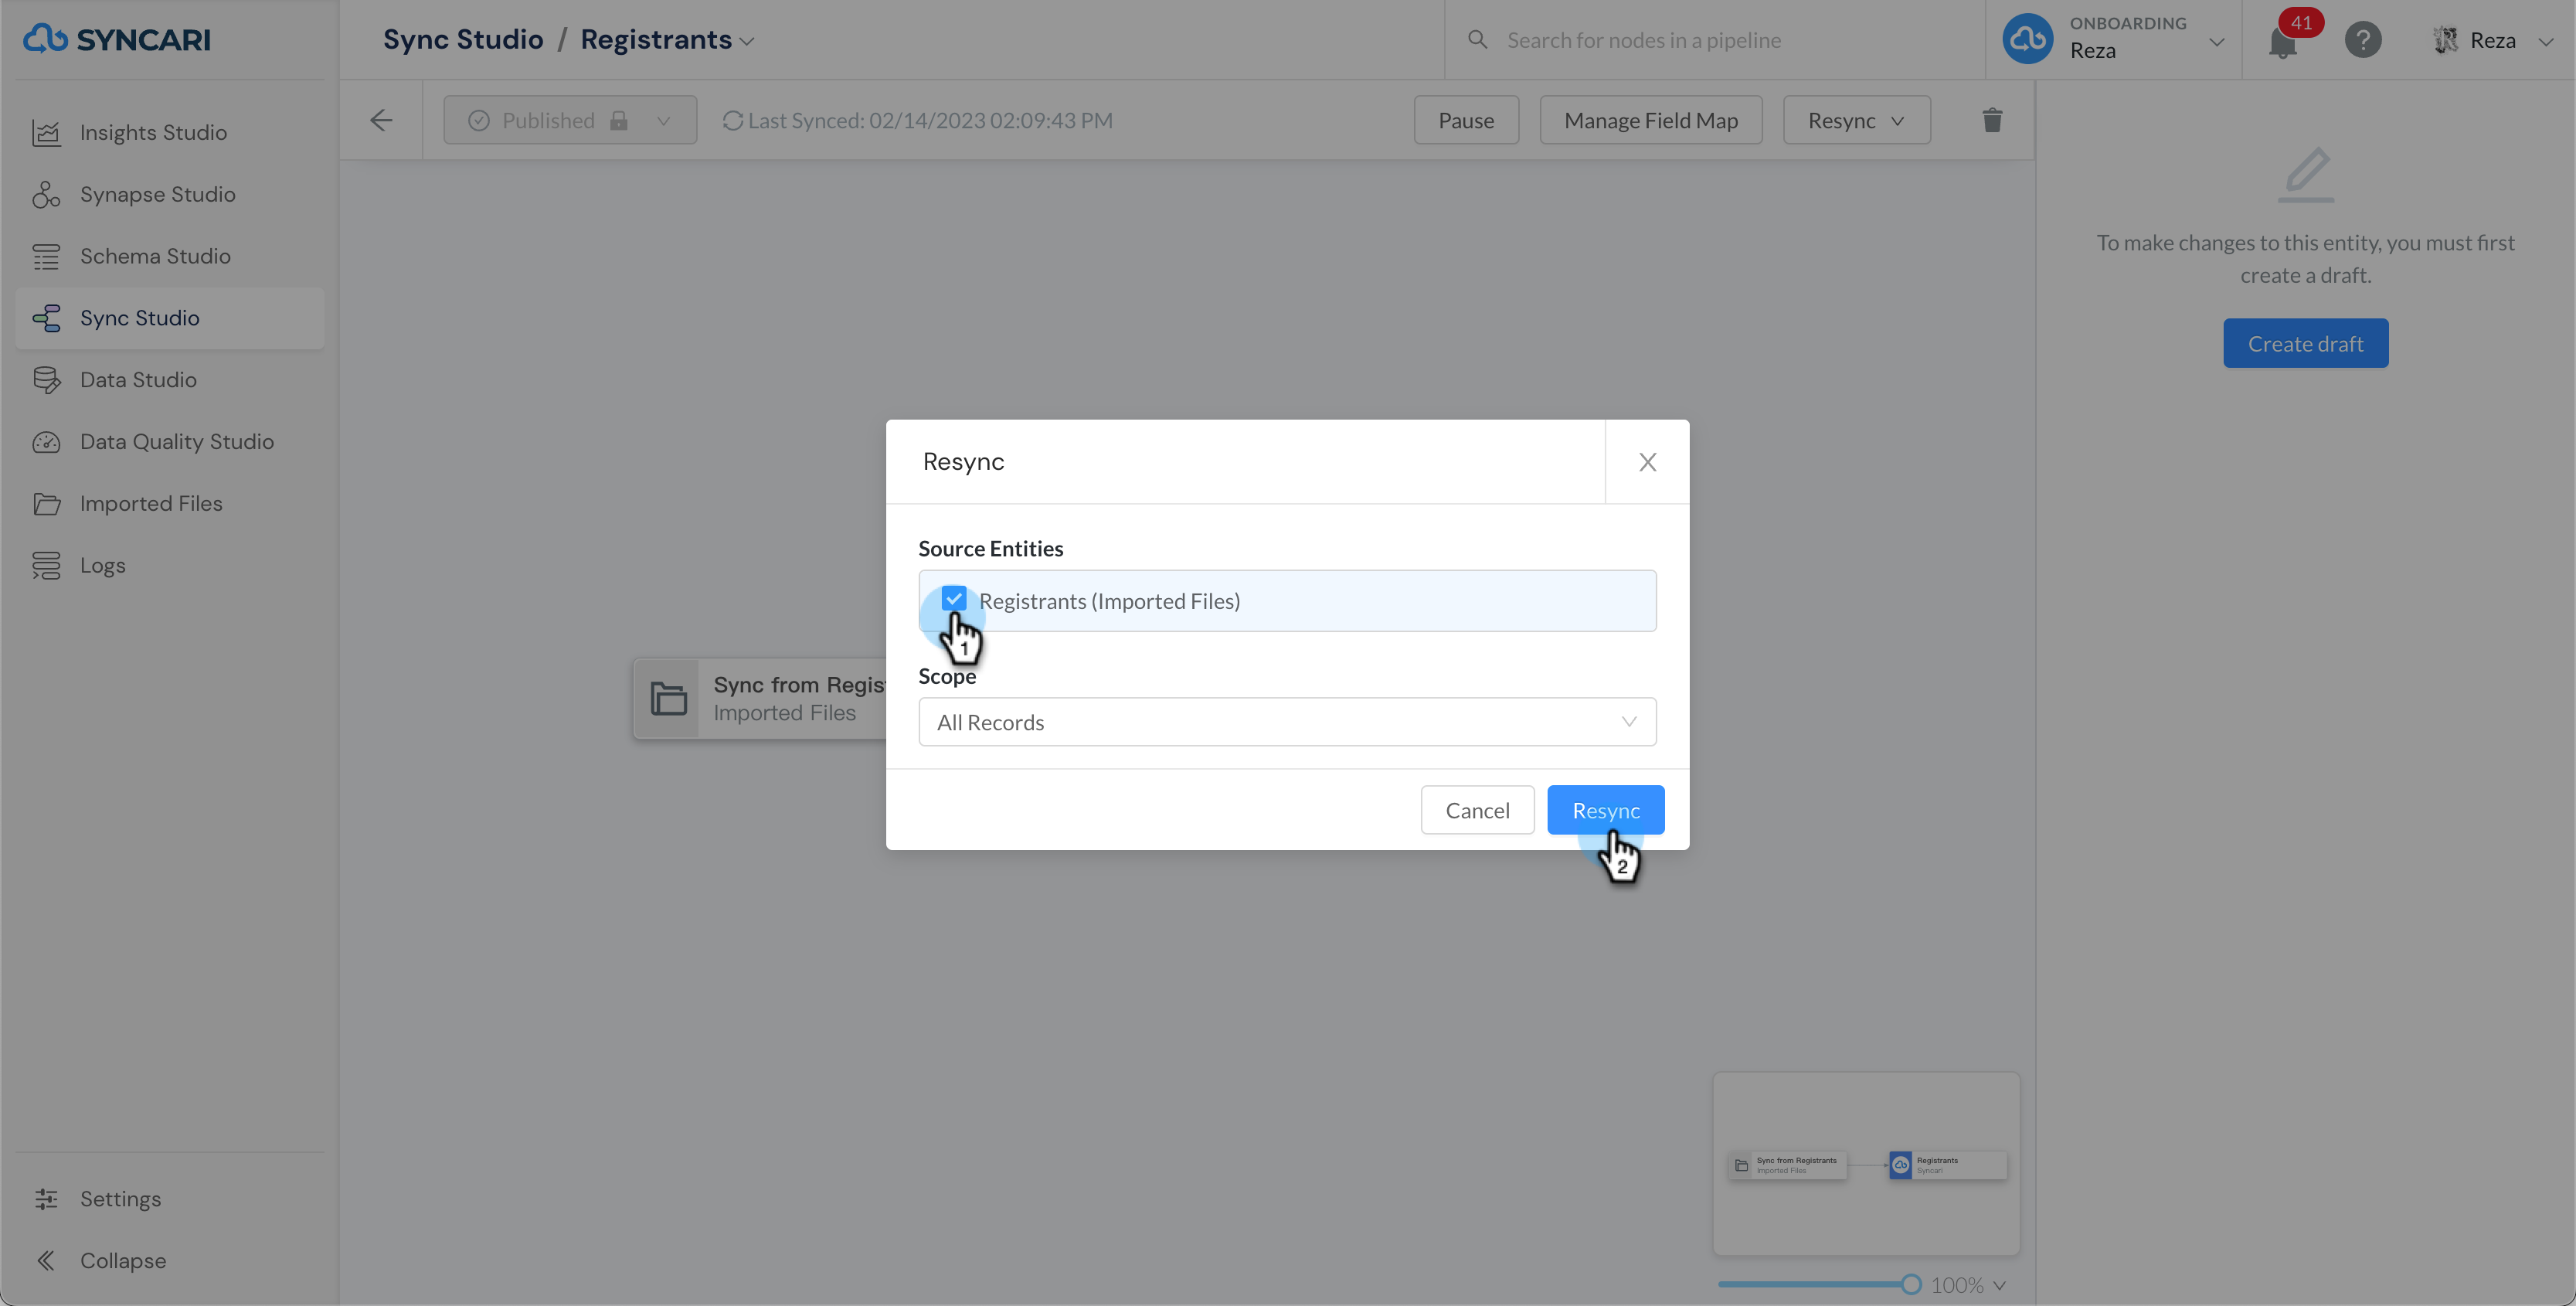Expand the All Records scope dropdown
The height and width of the screenshot is (1306, 2576).
[1287, 722]
